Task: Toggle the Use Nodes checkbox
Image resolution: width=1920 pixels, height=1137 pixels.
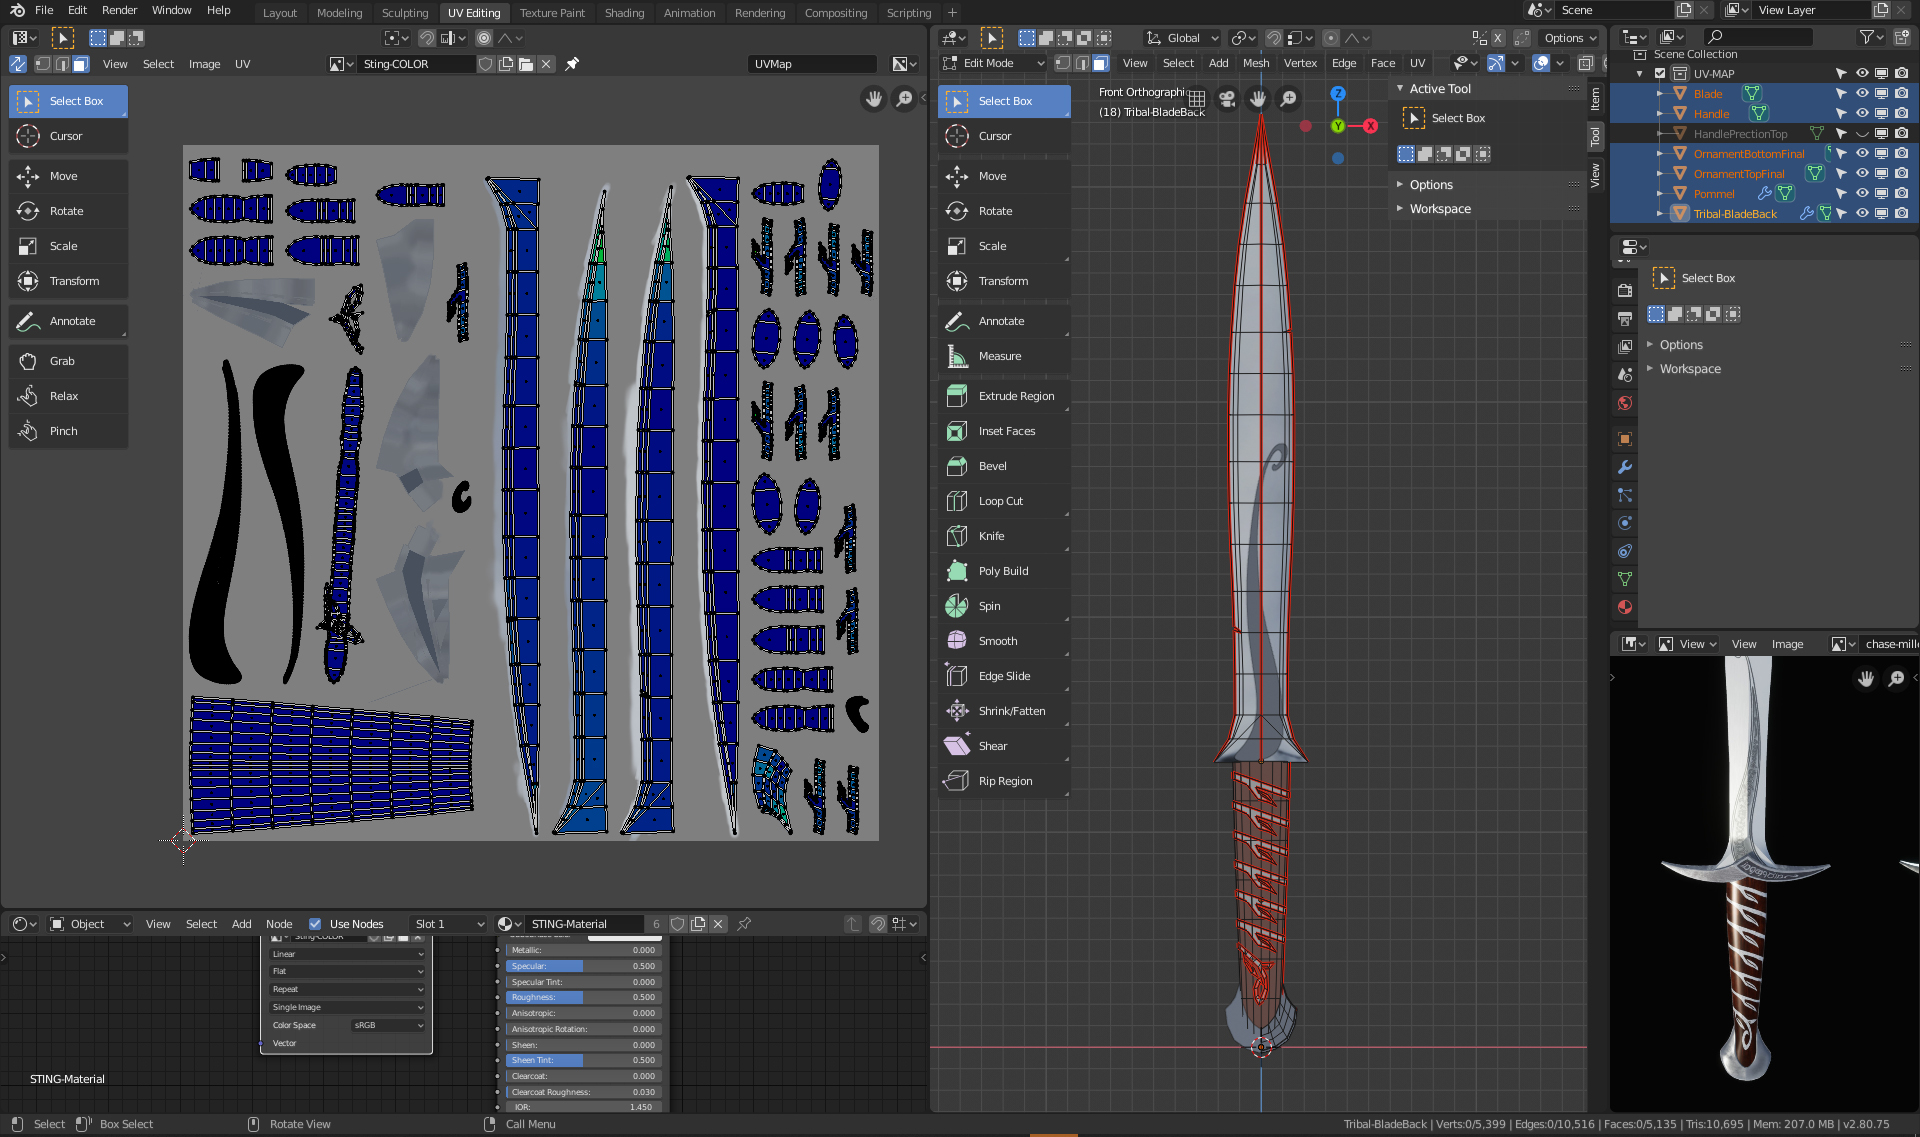Action: coord(315,924)
